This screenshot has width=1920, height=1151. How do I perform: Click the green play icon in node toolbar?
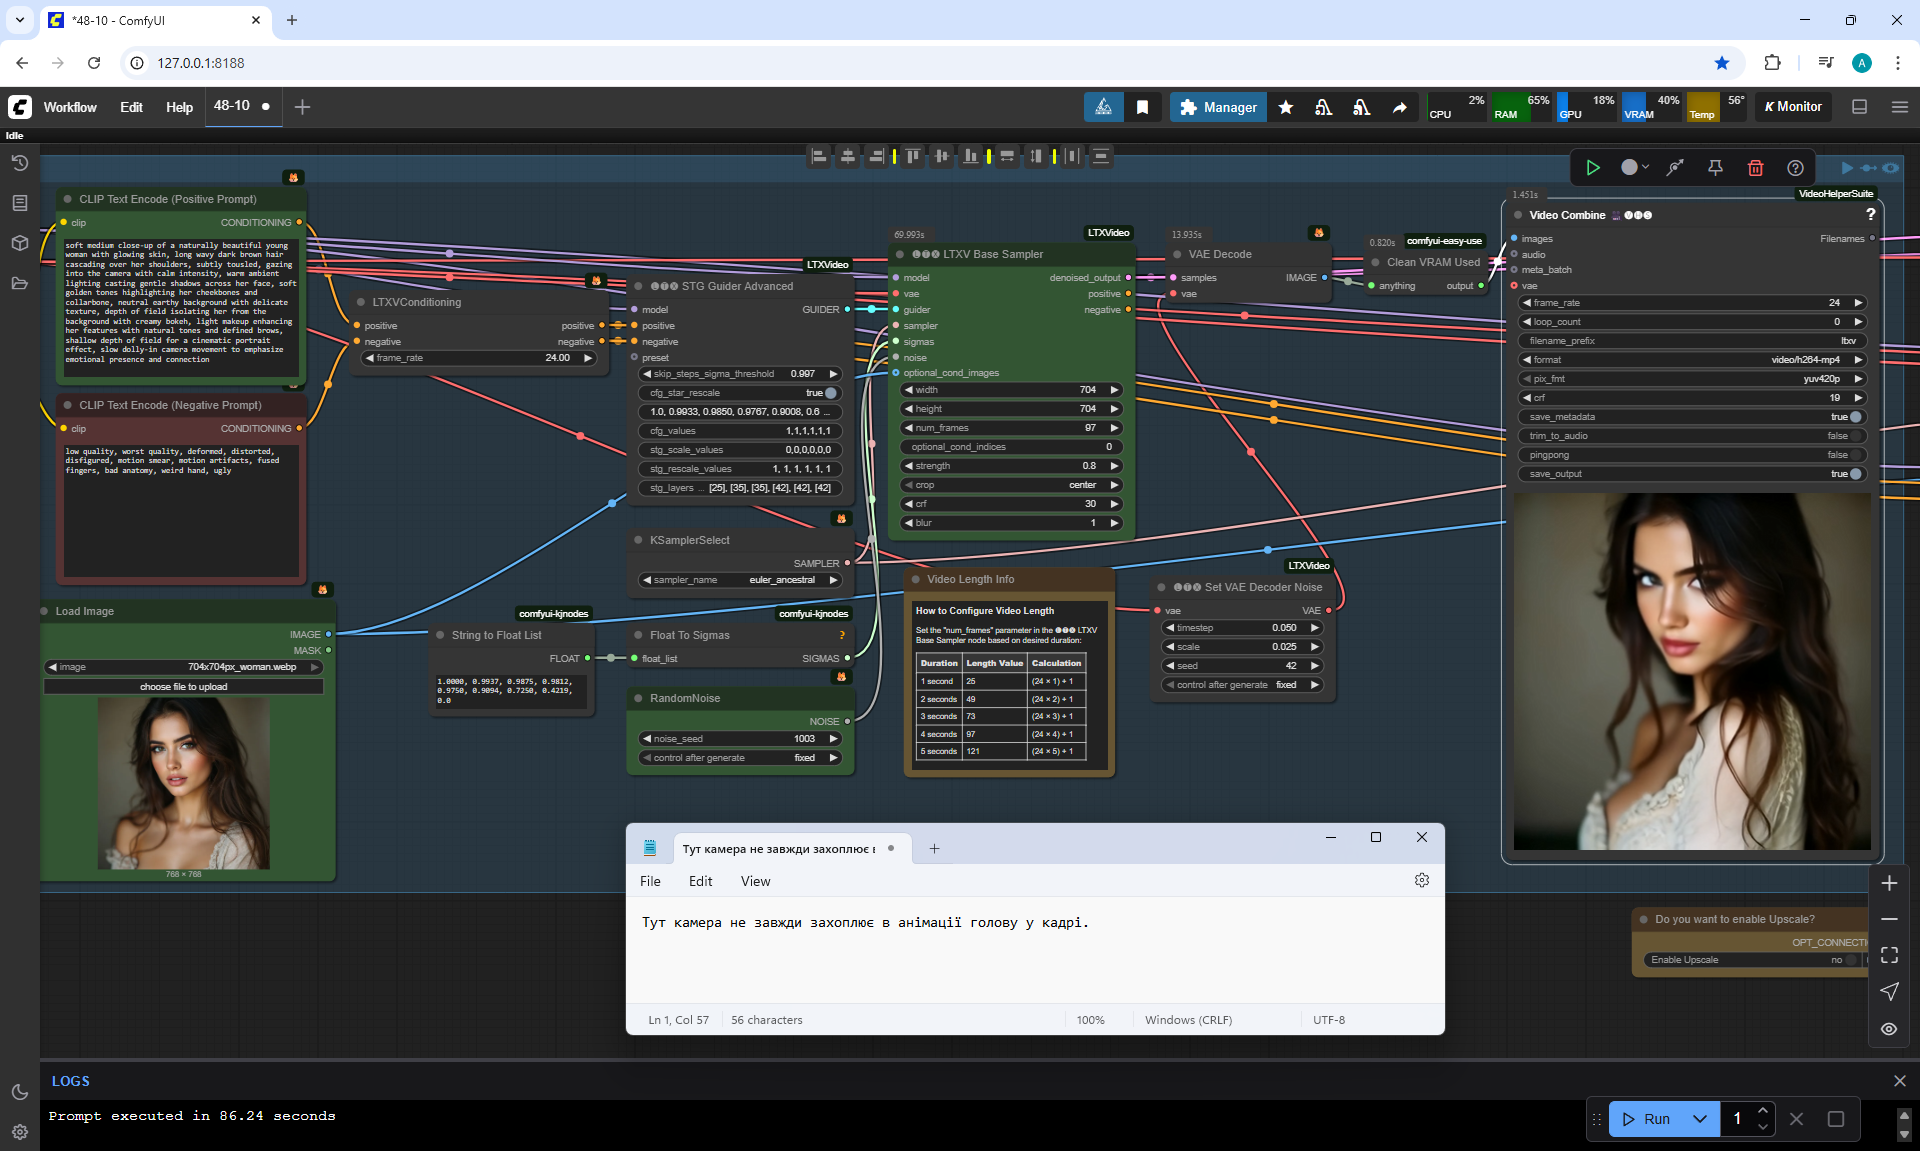click(1593, 168)
